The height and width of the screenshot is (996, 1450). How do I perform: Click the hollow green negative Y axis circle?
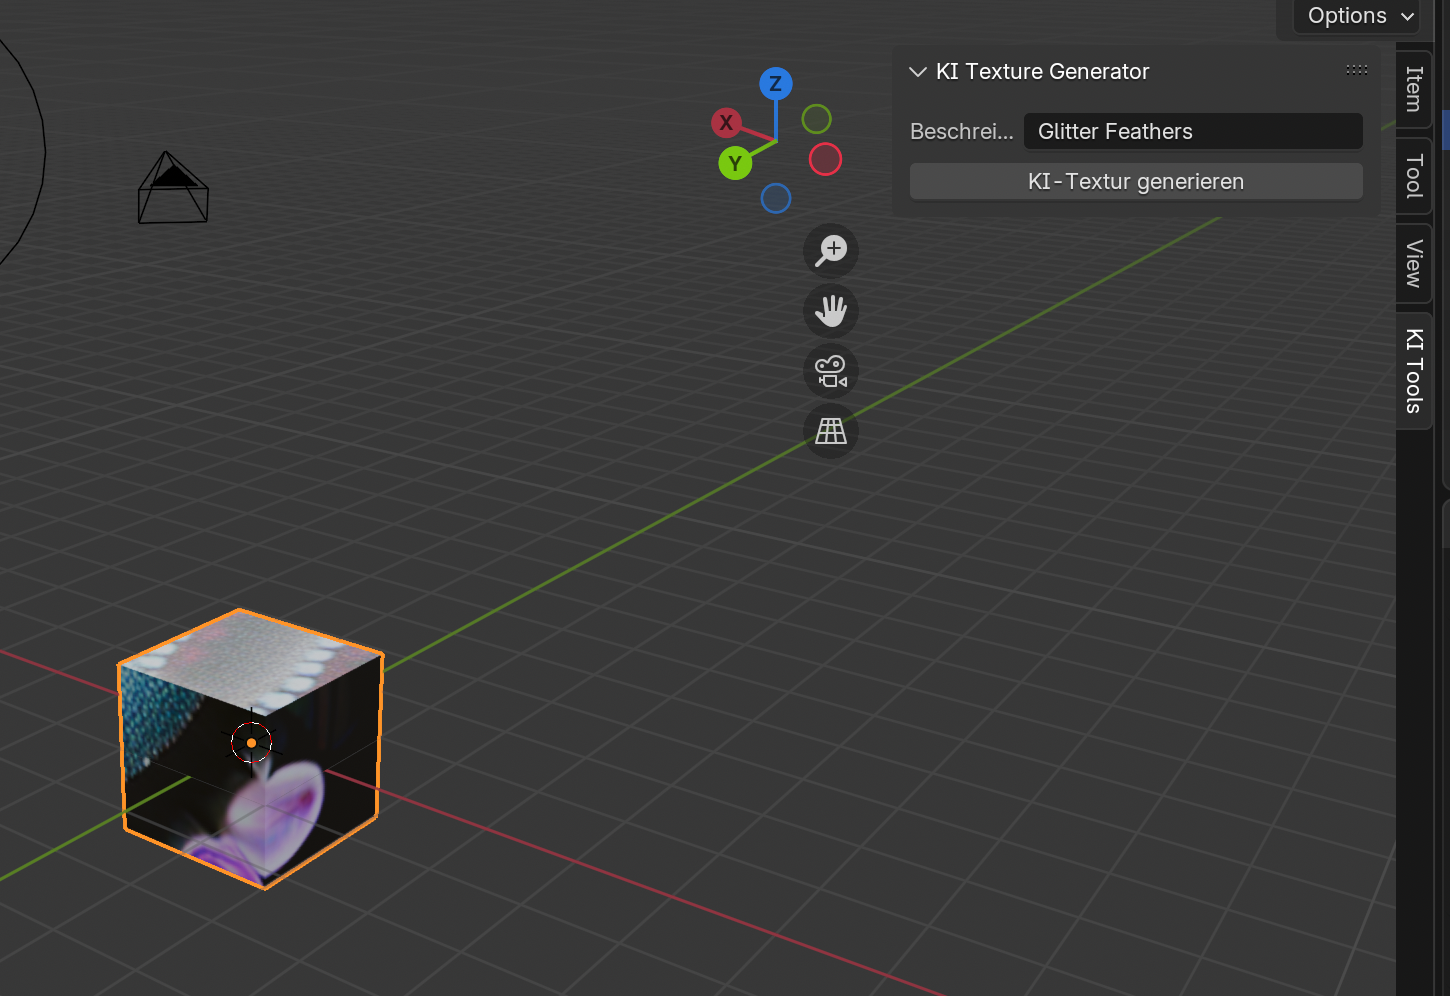point(817,119)
